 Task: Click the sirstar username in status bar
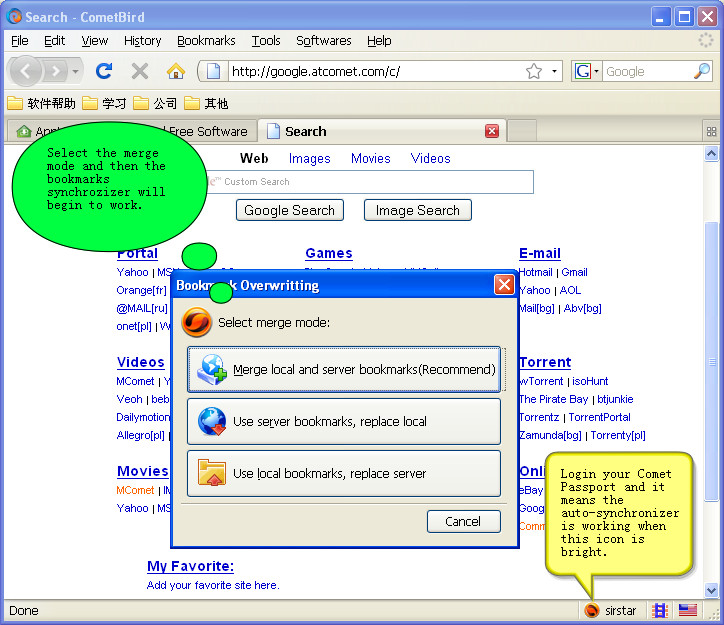tap(620, 611)
